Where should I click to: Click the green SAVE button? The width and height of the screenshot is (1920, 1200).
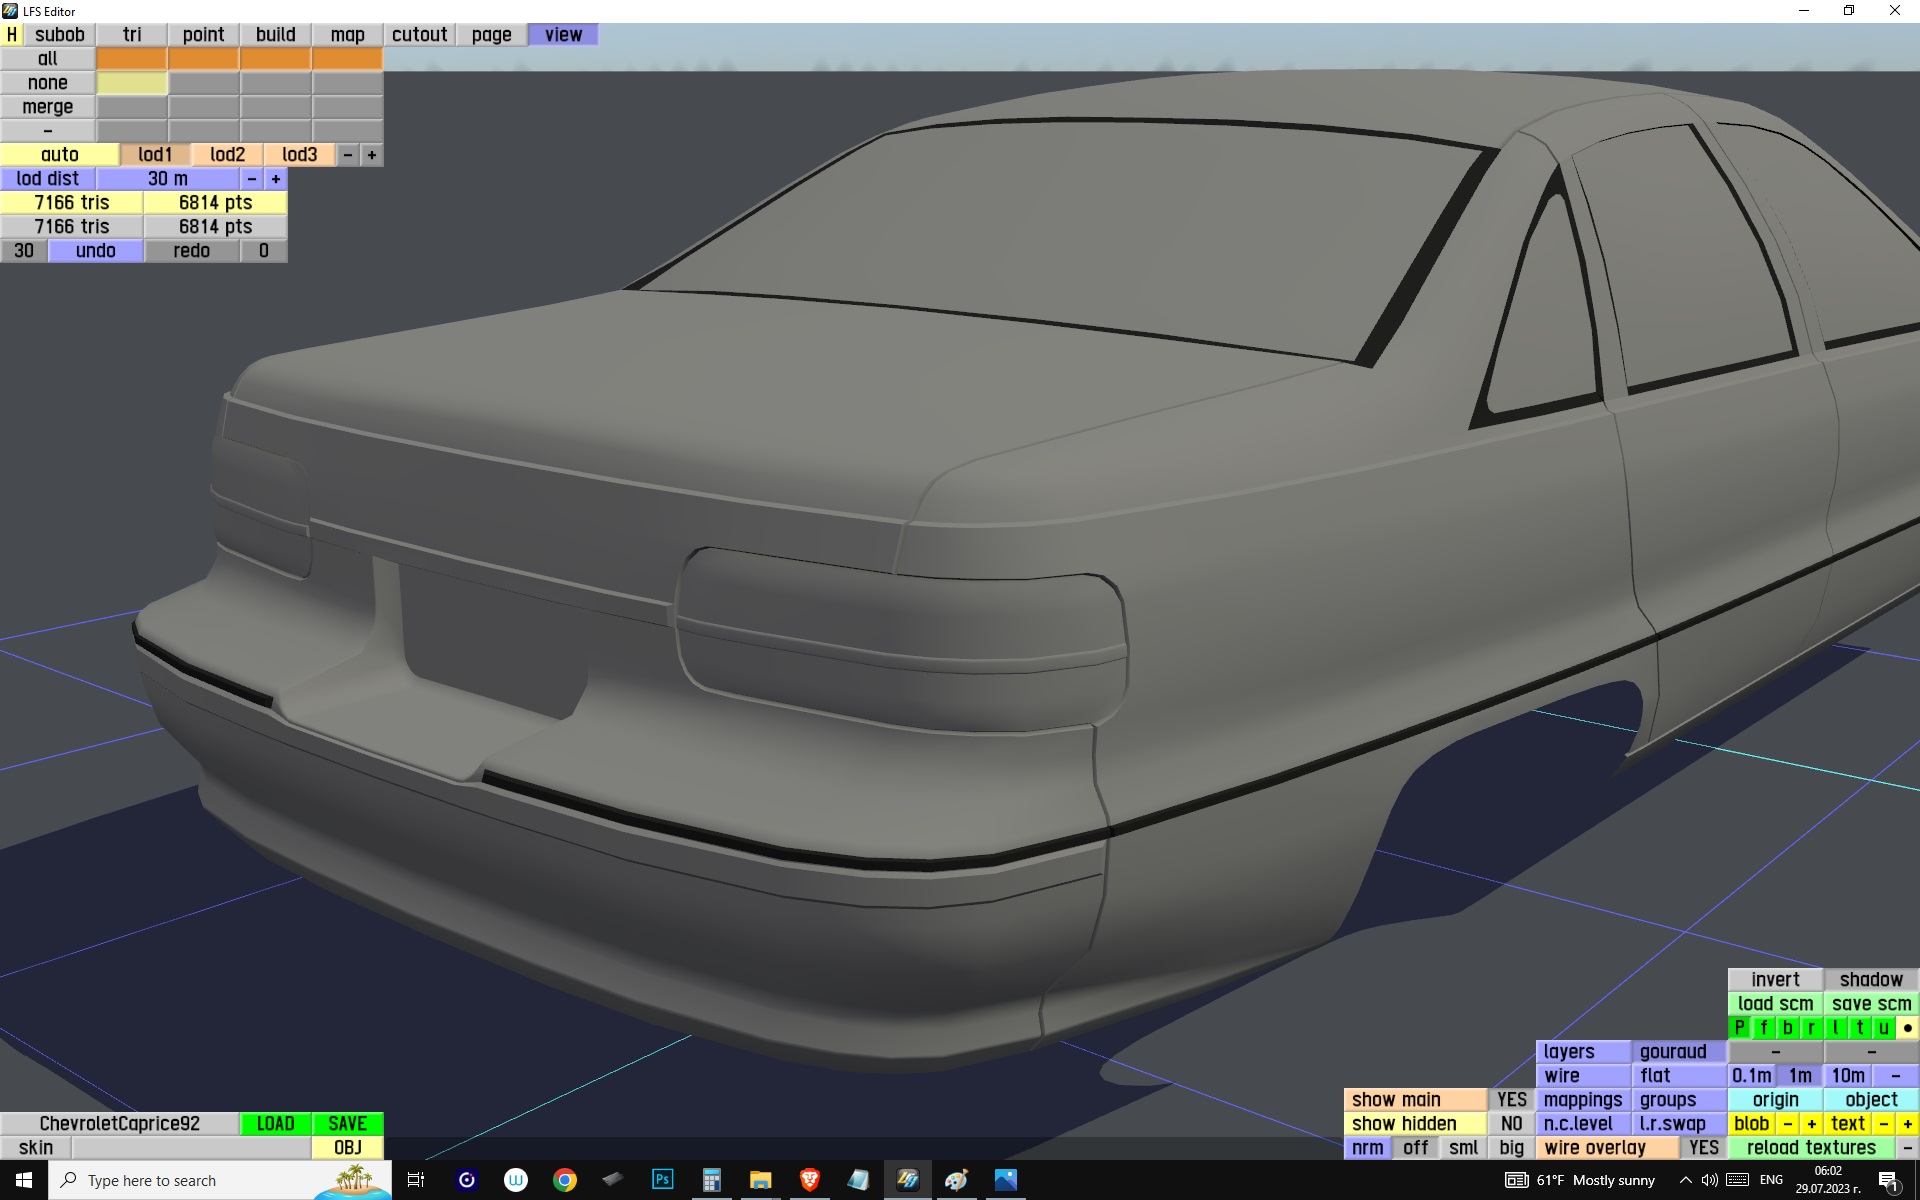[347, 1123]
